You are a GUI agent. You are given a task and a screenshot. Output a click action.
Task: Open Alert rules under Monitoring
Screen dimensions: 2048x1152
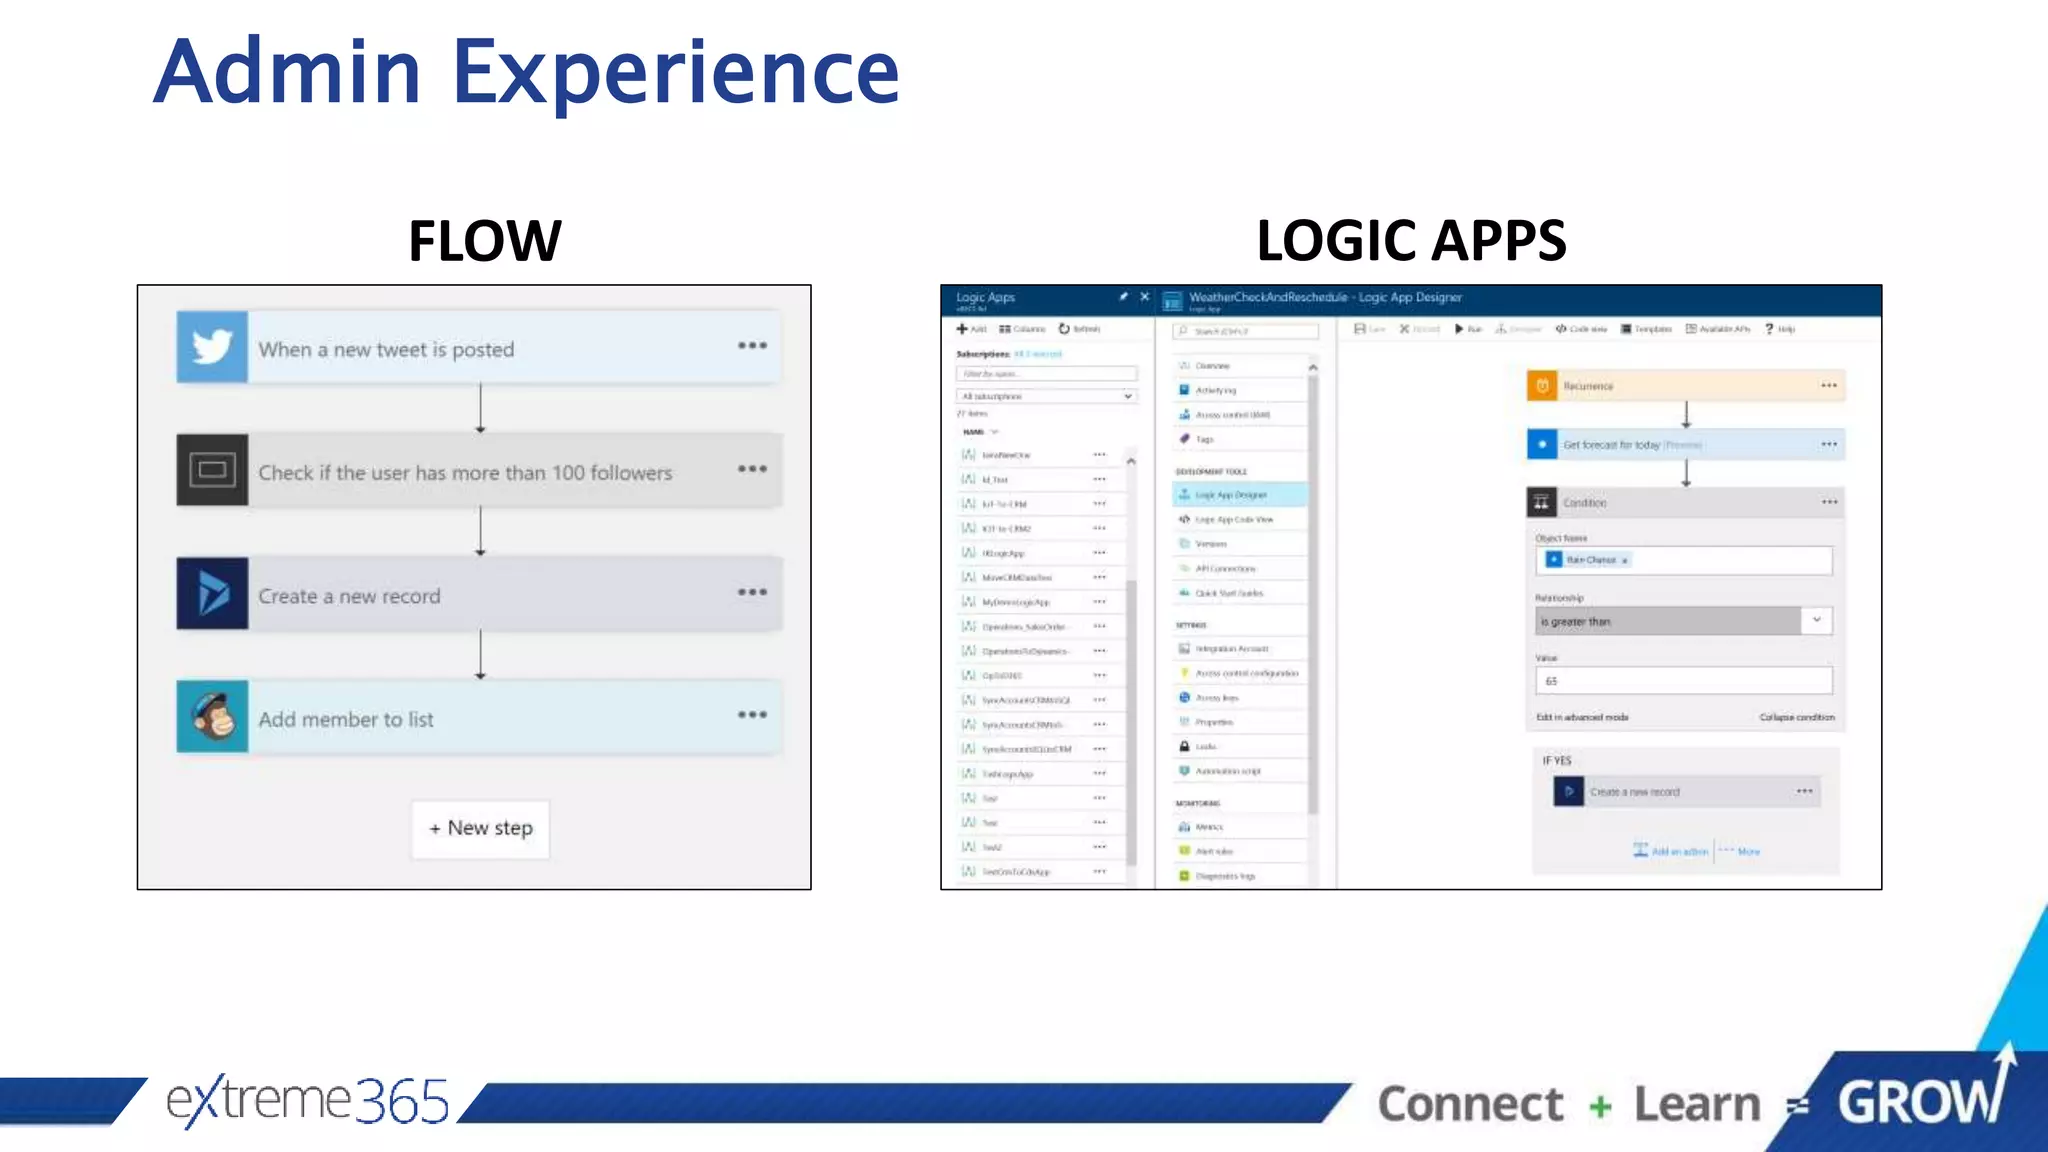coord(1240,852)
